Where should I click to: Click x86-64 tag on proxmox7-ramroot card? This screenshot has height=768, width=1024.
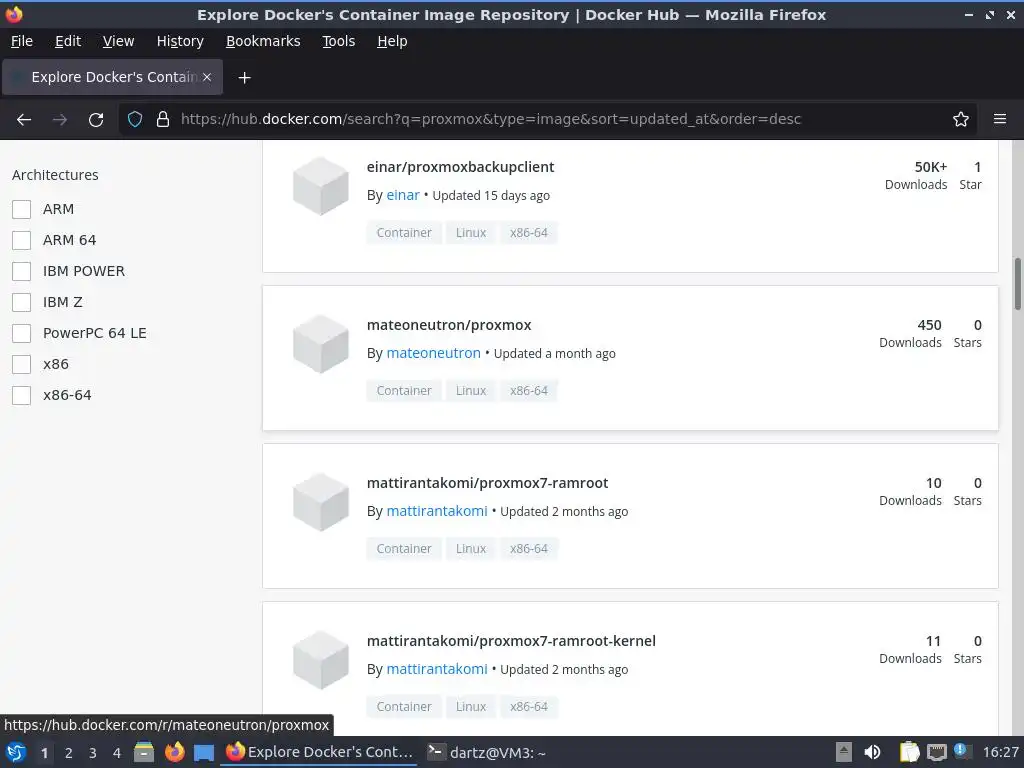tap(529, 549)
